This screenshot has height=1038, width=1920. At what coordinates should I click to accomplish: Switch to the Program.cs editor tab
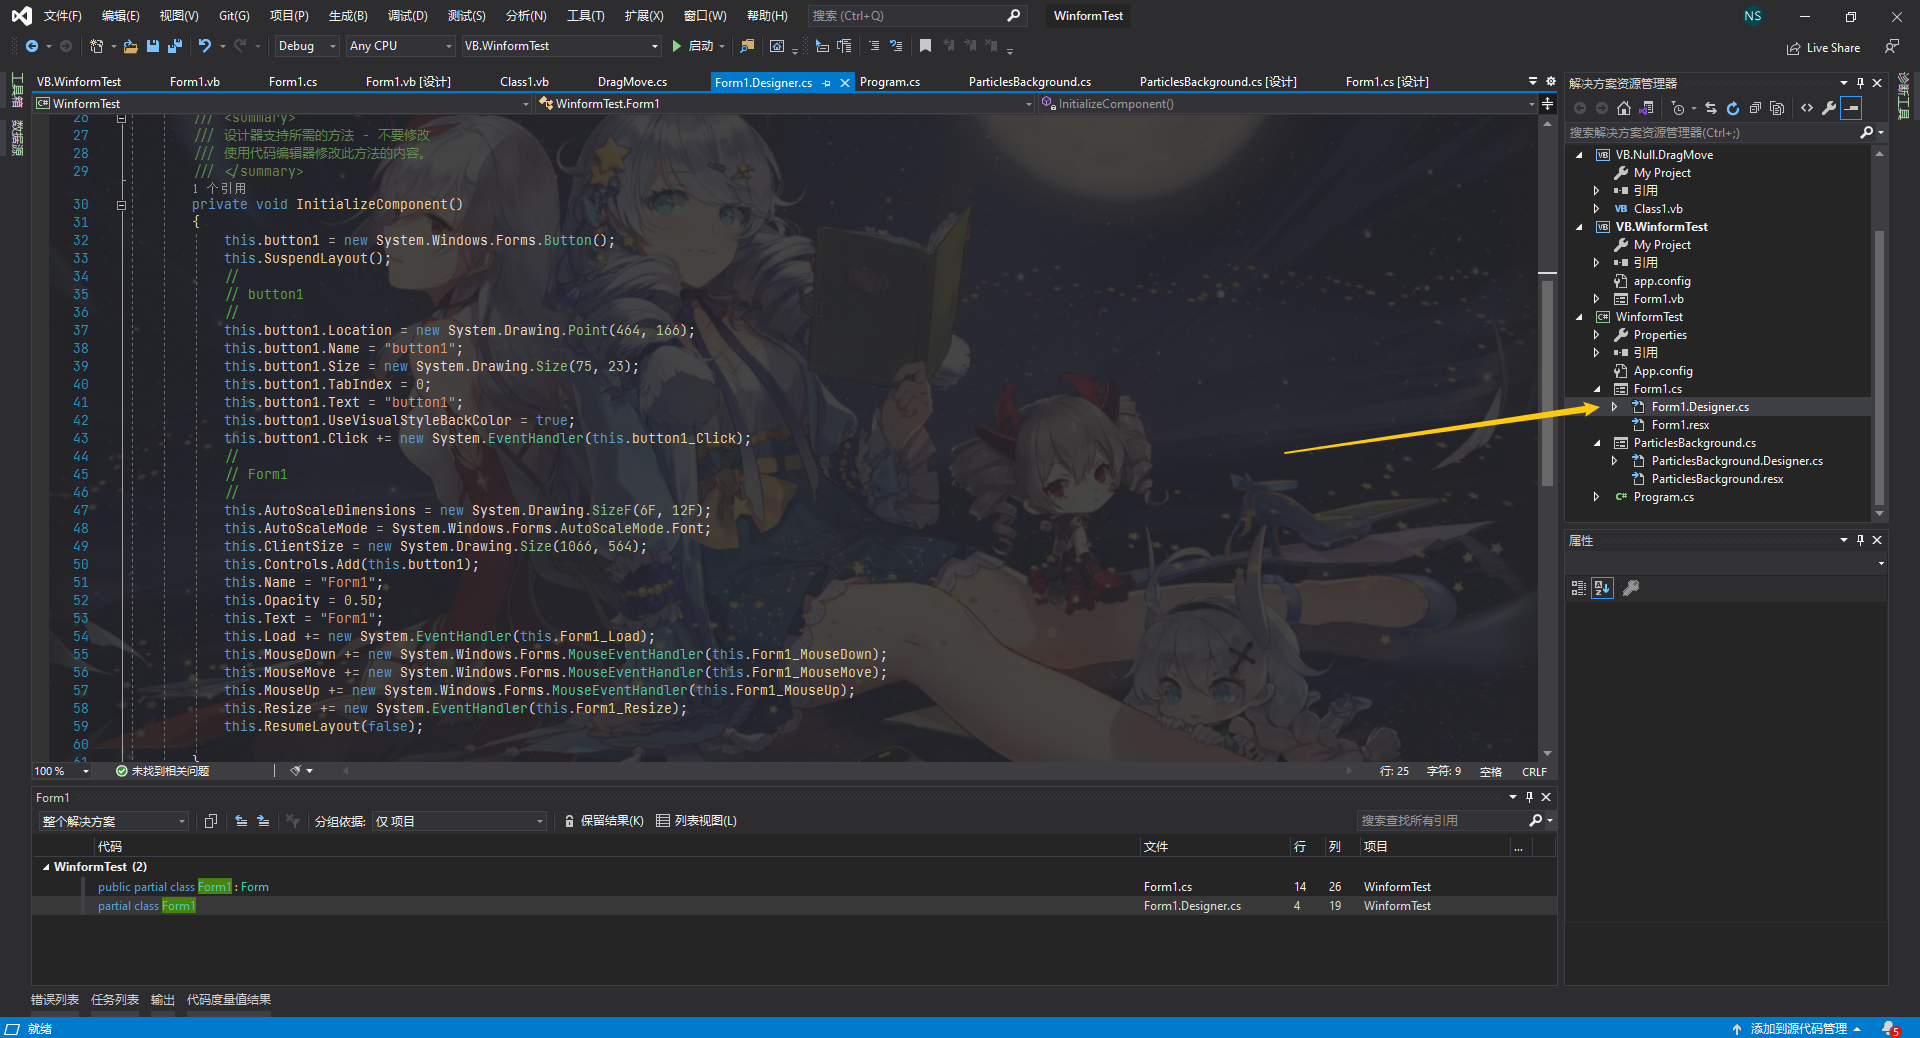(889, 81)
